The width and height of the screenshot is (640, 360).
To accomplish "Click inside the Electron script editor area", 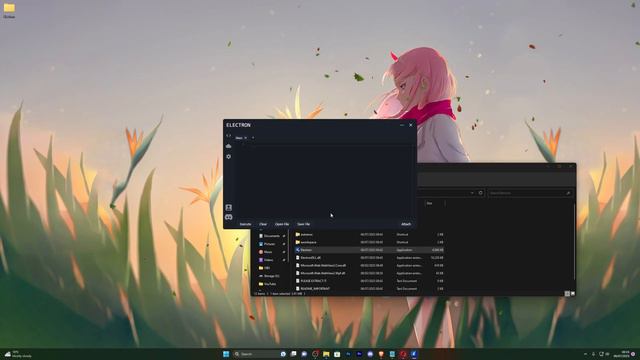I will pyautogui.click(x=324, y=182).
